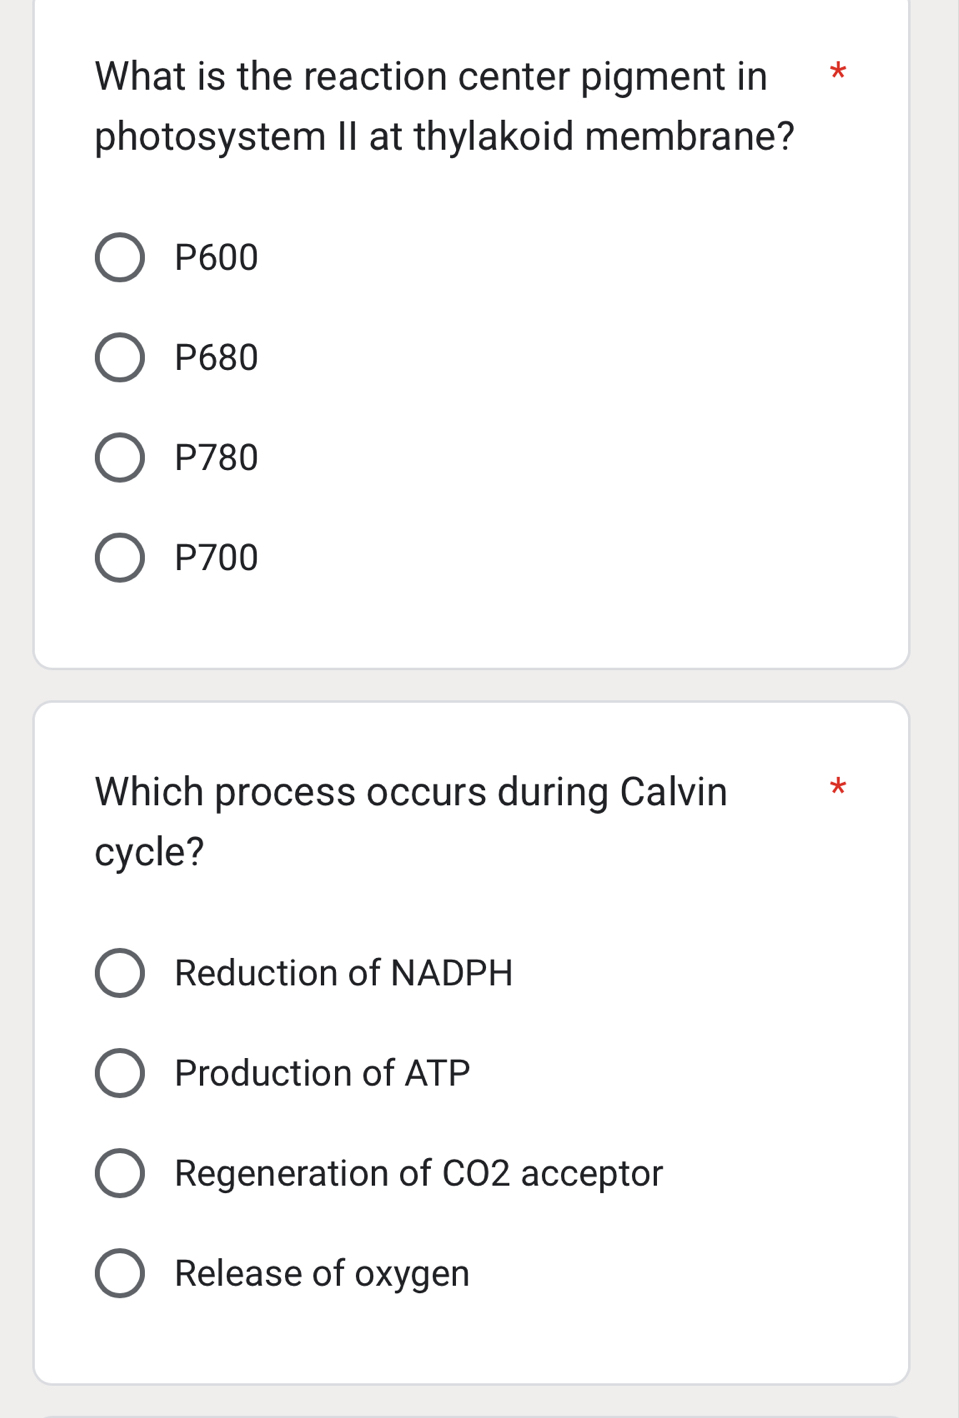959x1418 pixels.
Task: Click the Calvin cycle question text
Action: point(410,820)
